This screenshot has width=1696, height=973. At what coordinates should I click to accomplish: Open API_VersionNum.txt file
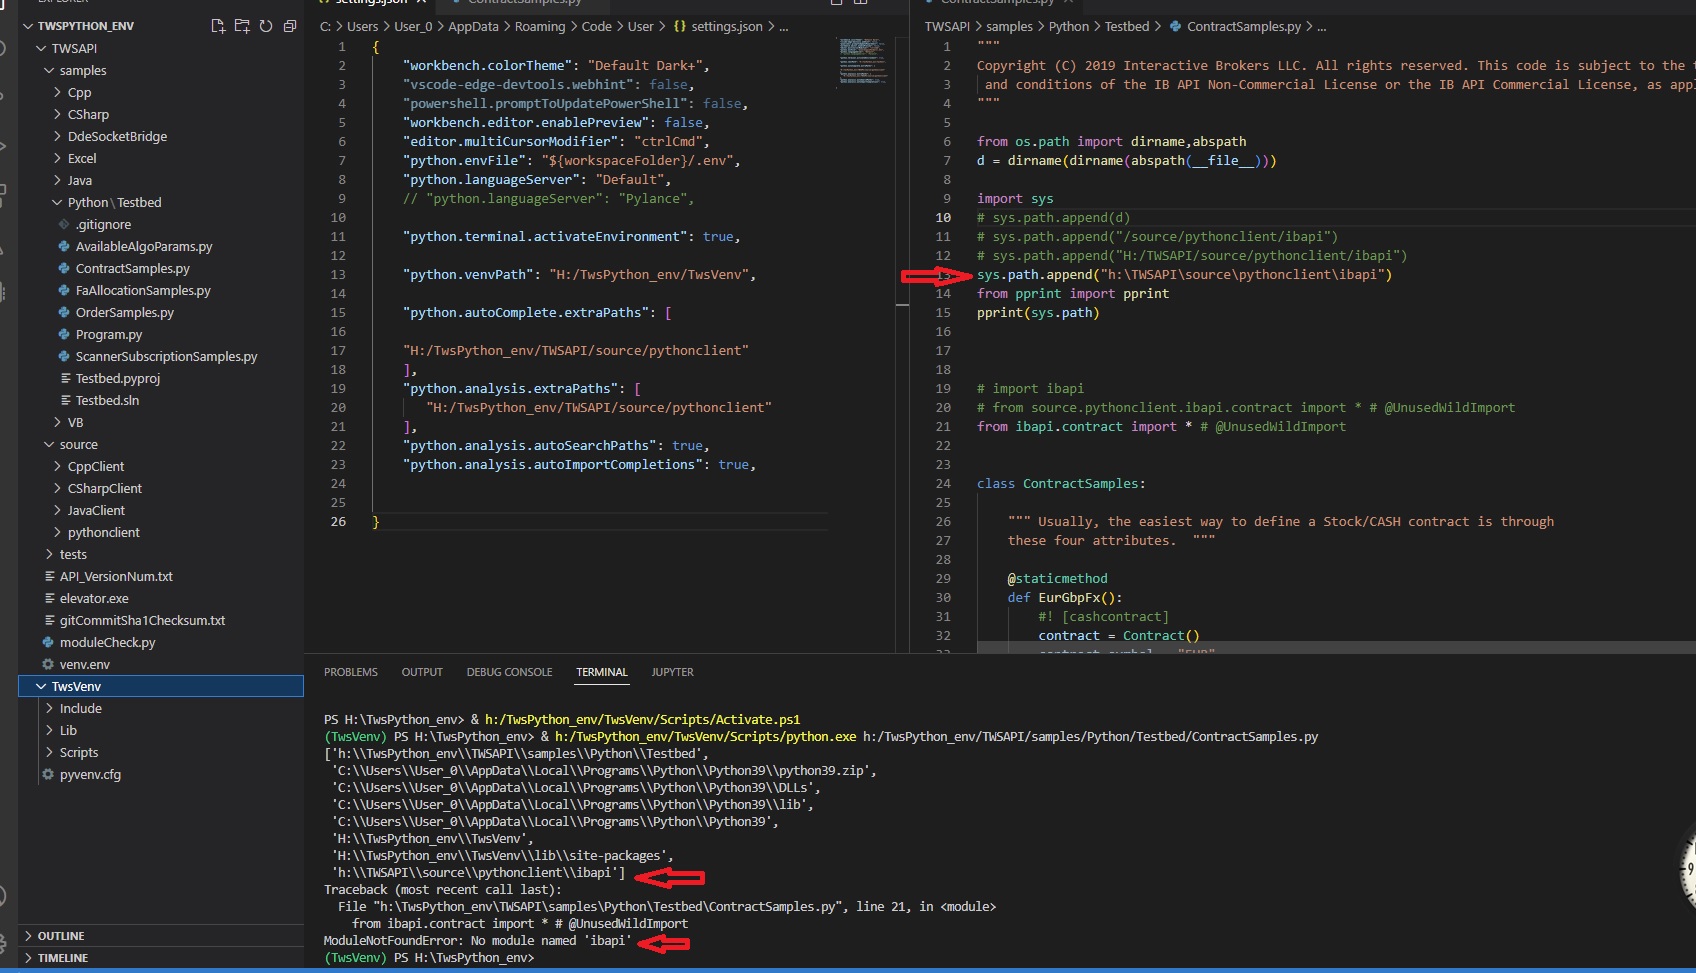116,576
